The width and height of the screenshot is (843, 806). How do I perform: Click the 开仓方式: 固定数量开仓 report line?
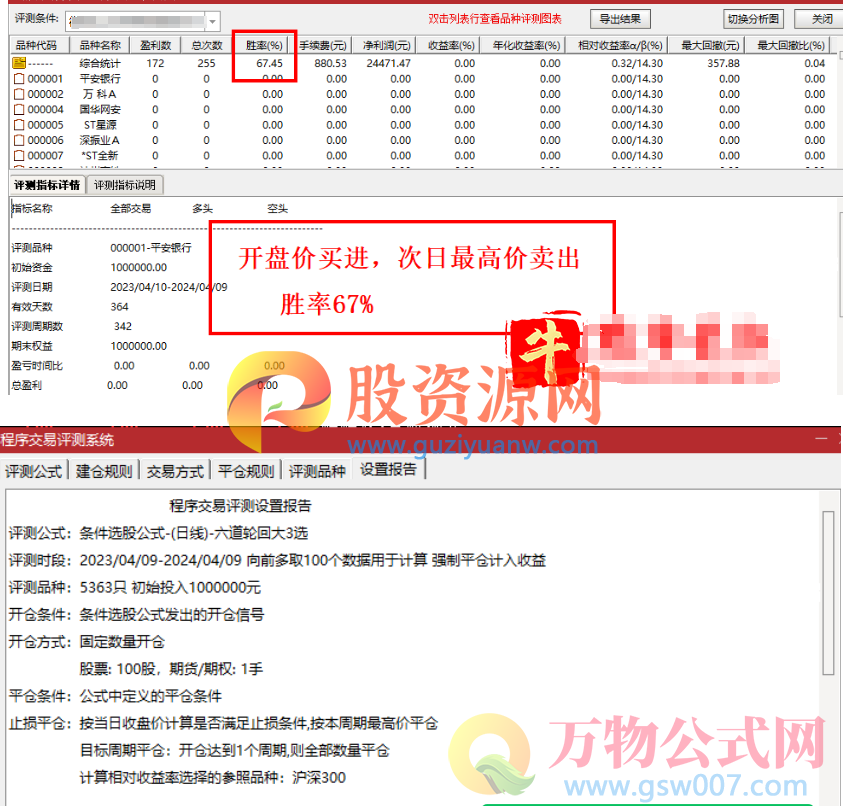point(87,641)
